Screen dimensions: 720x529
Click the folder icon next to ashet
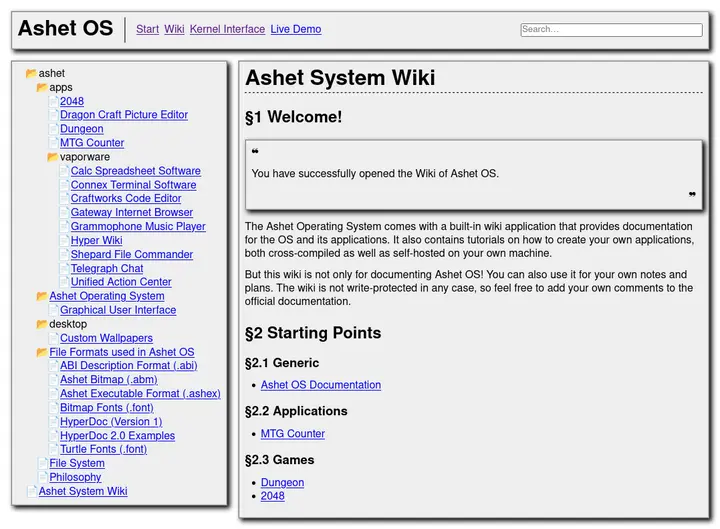tap(31, 73)
